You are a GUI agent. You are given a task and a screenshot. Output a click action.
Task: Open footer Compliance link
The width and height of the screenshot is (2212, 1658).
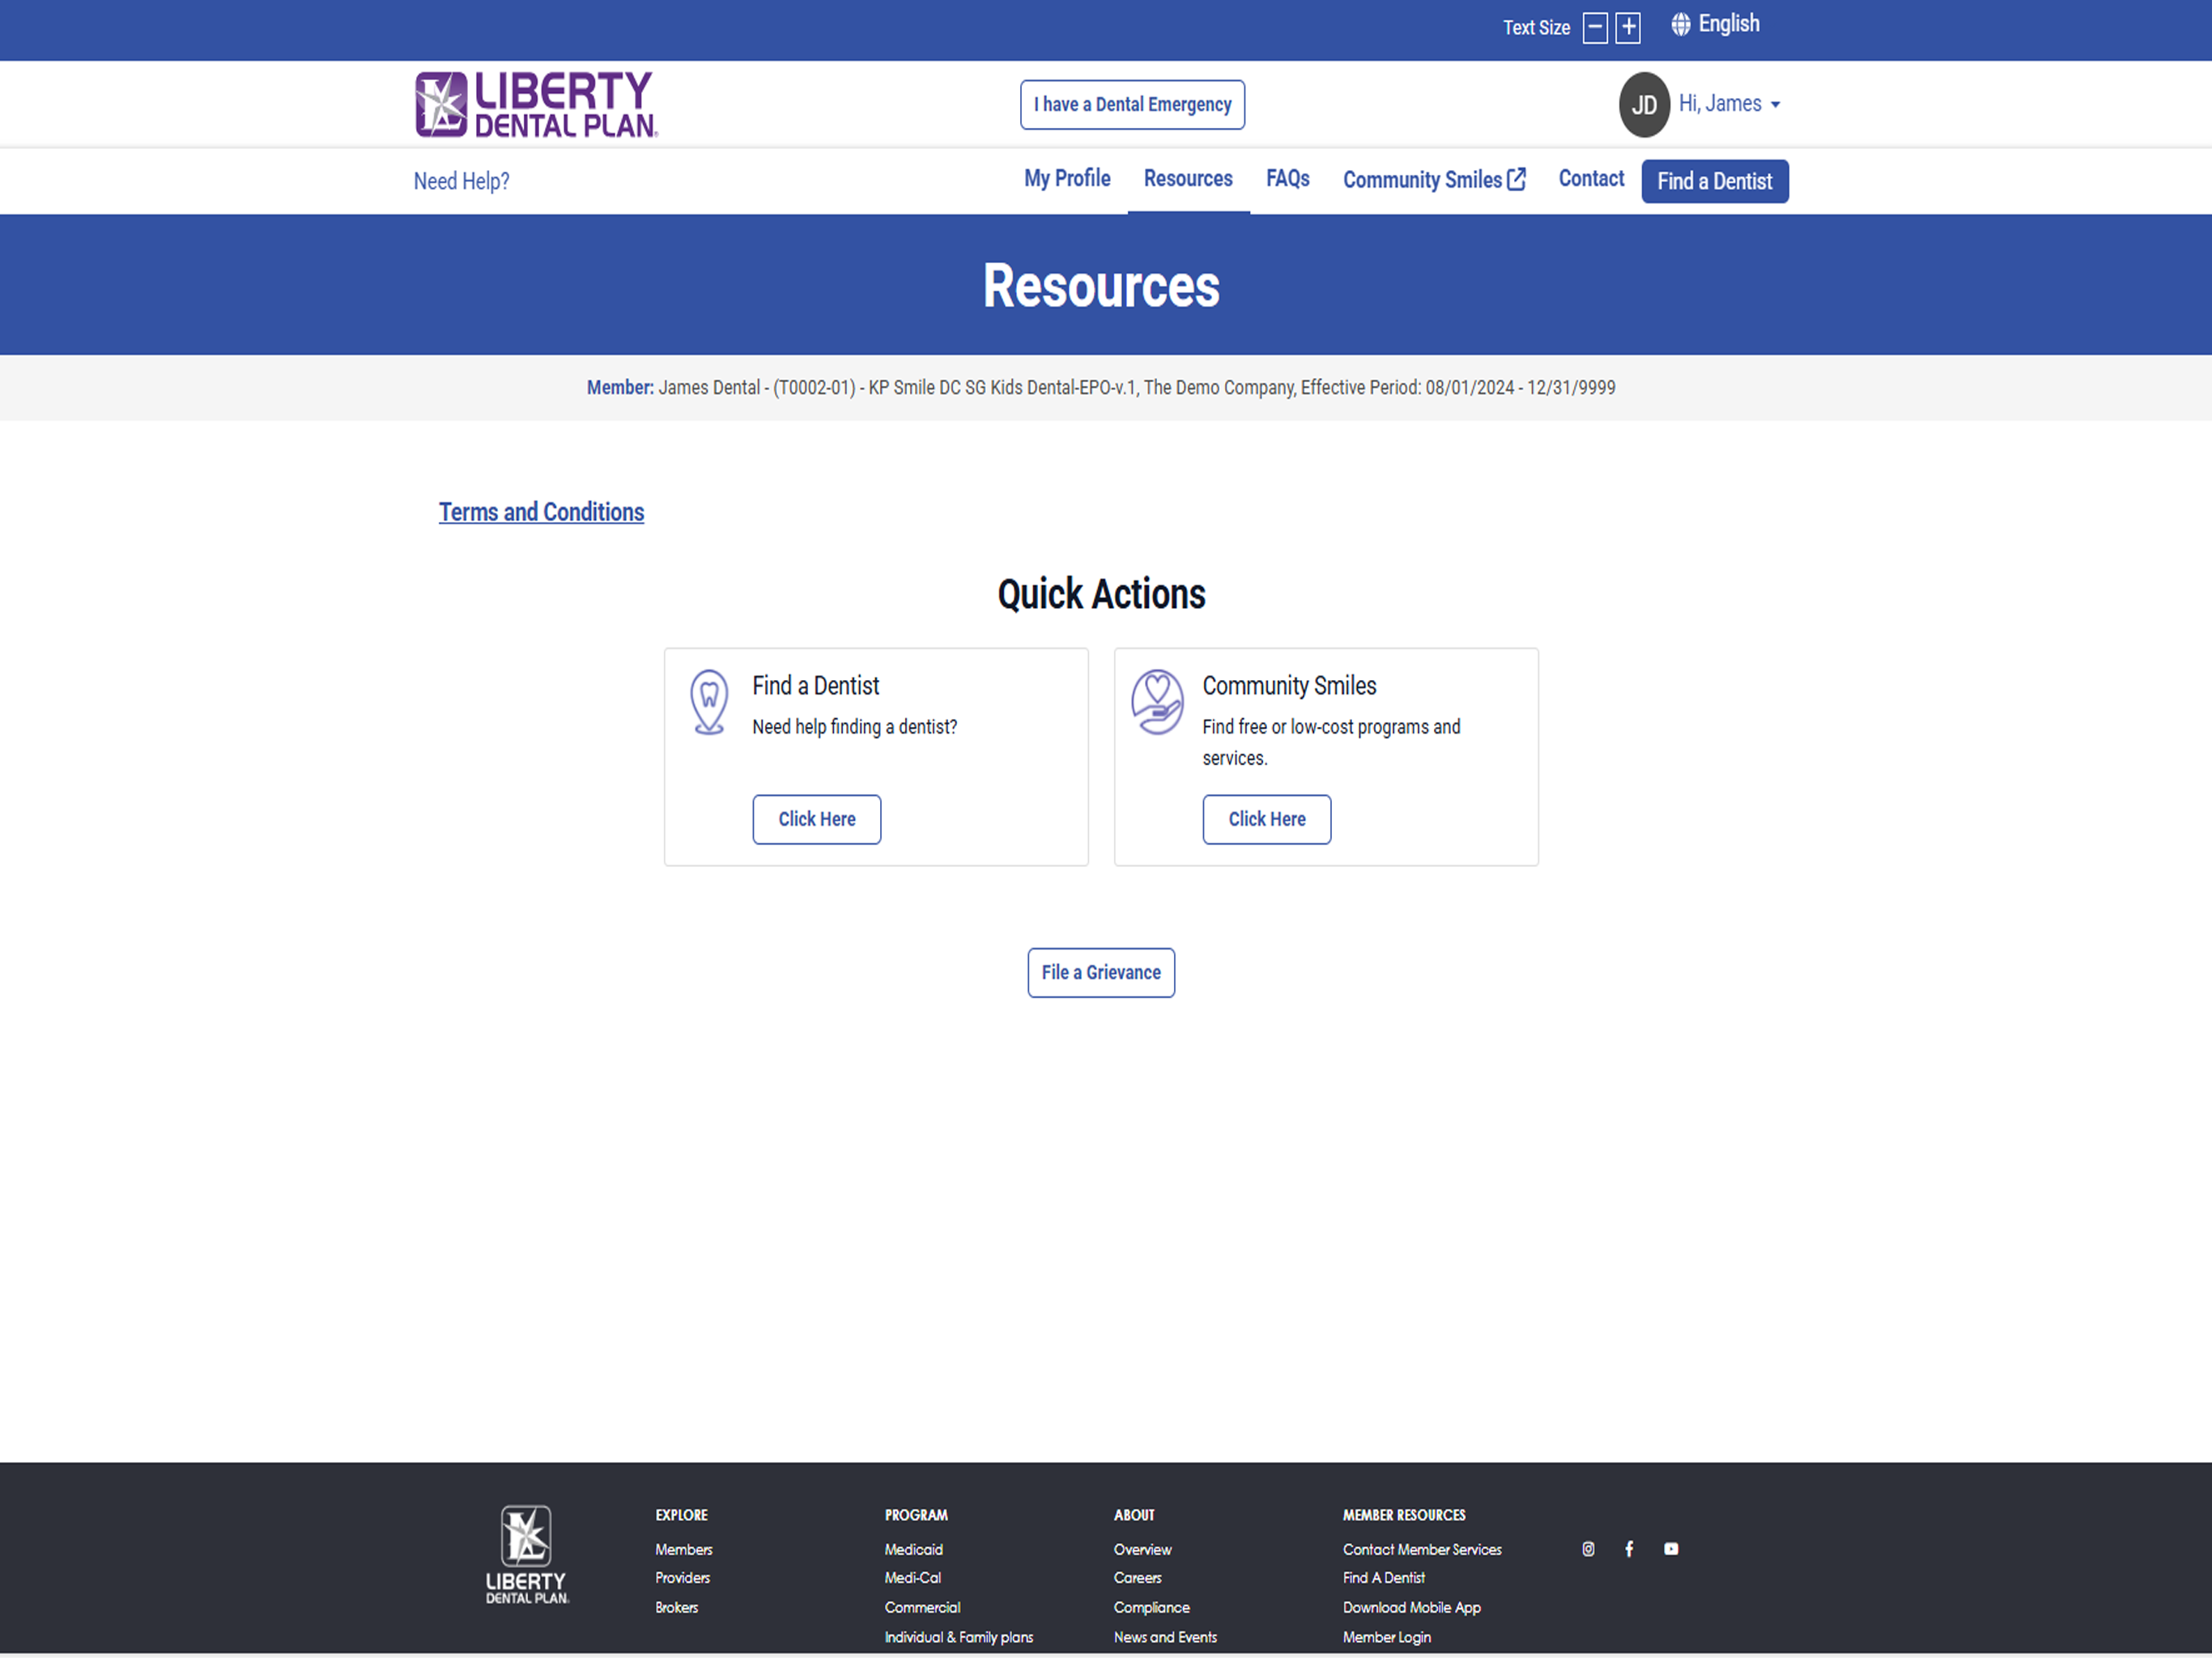coord(1152,1607)
